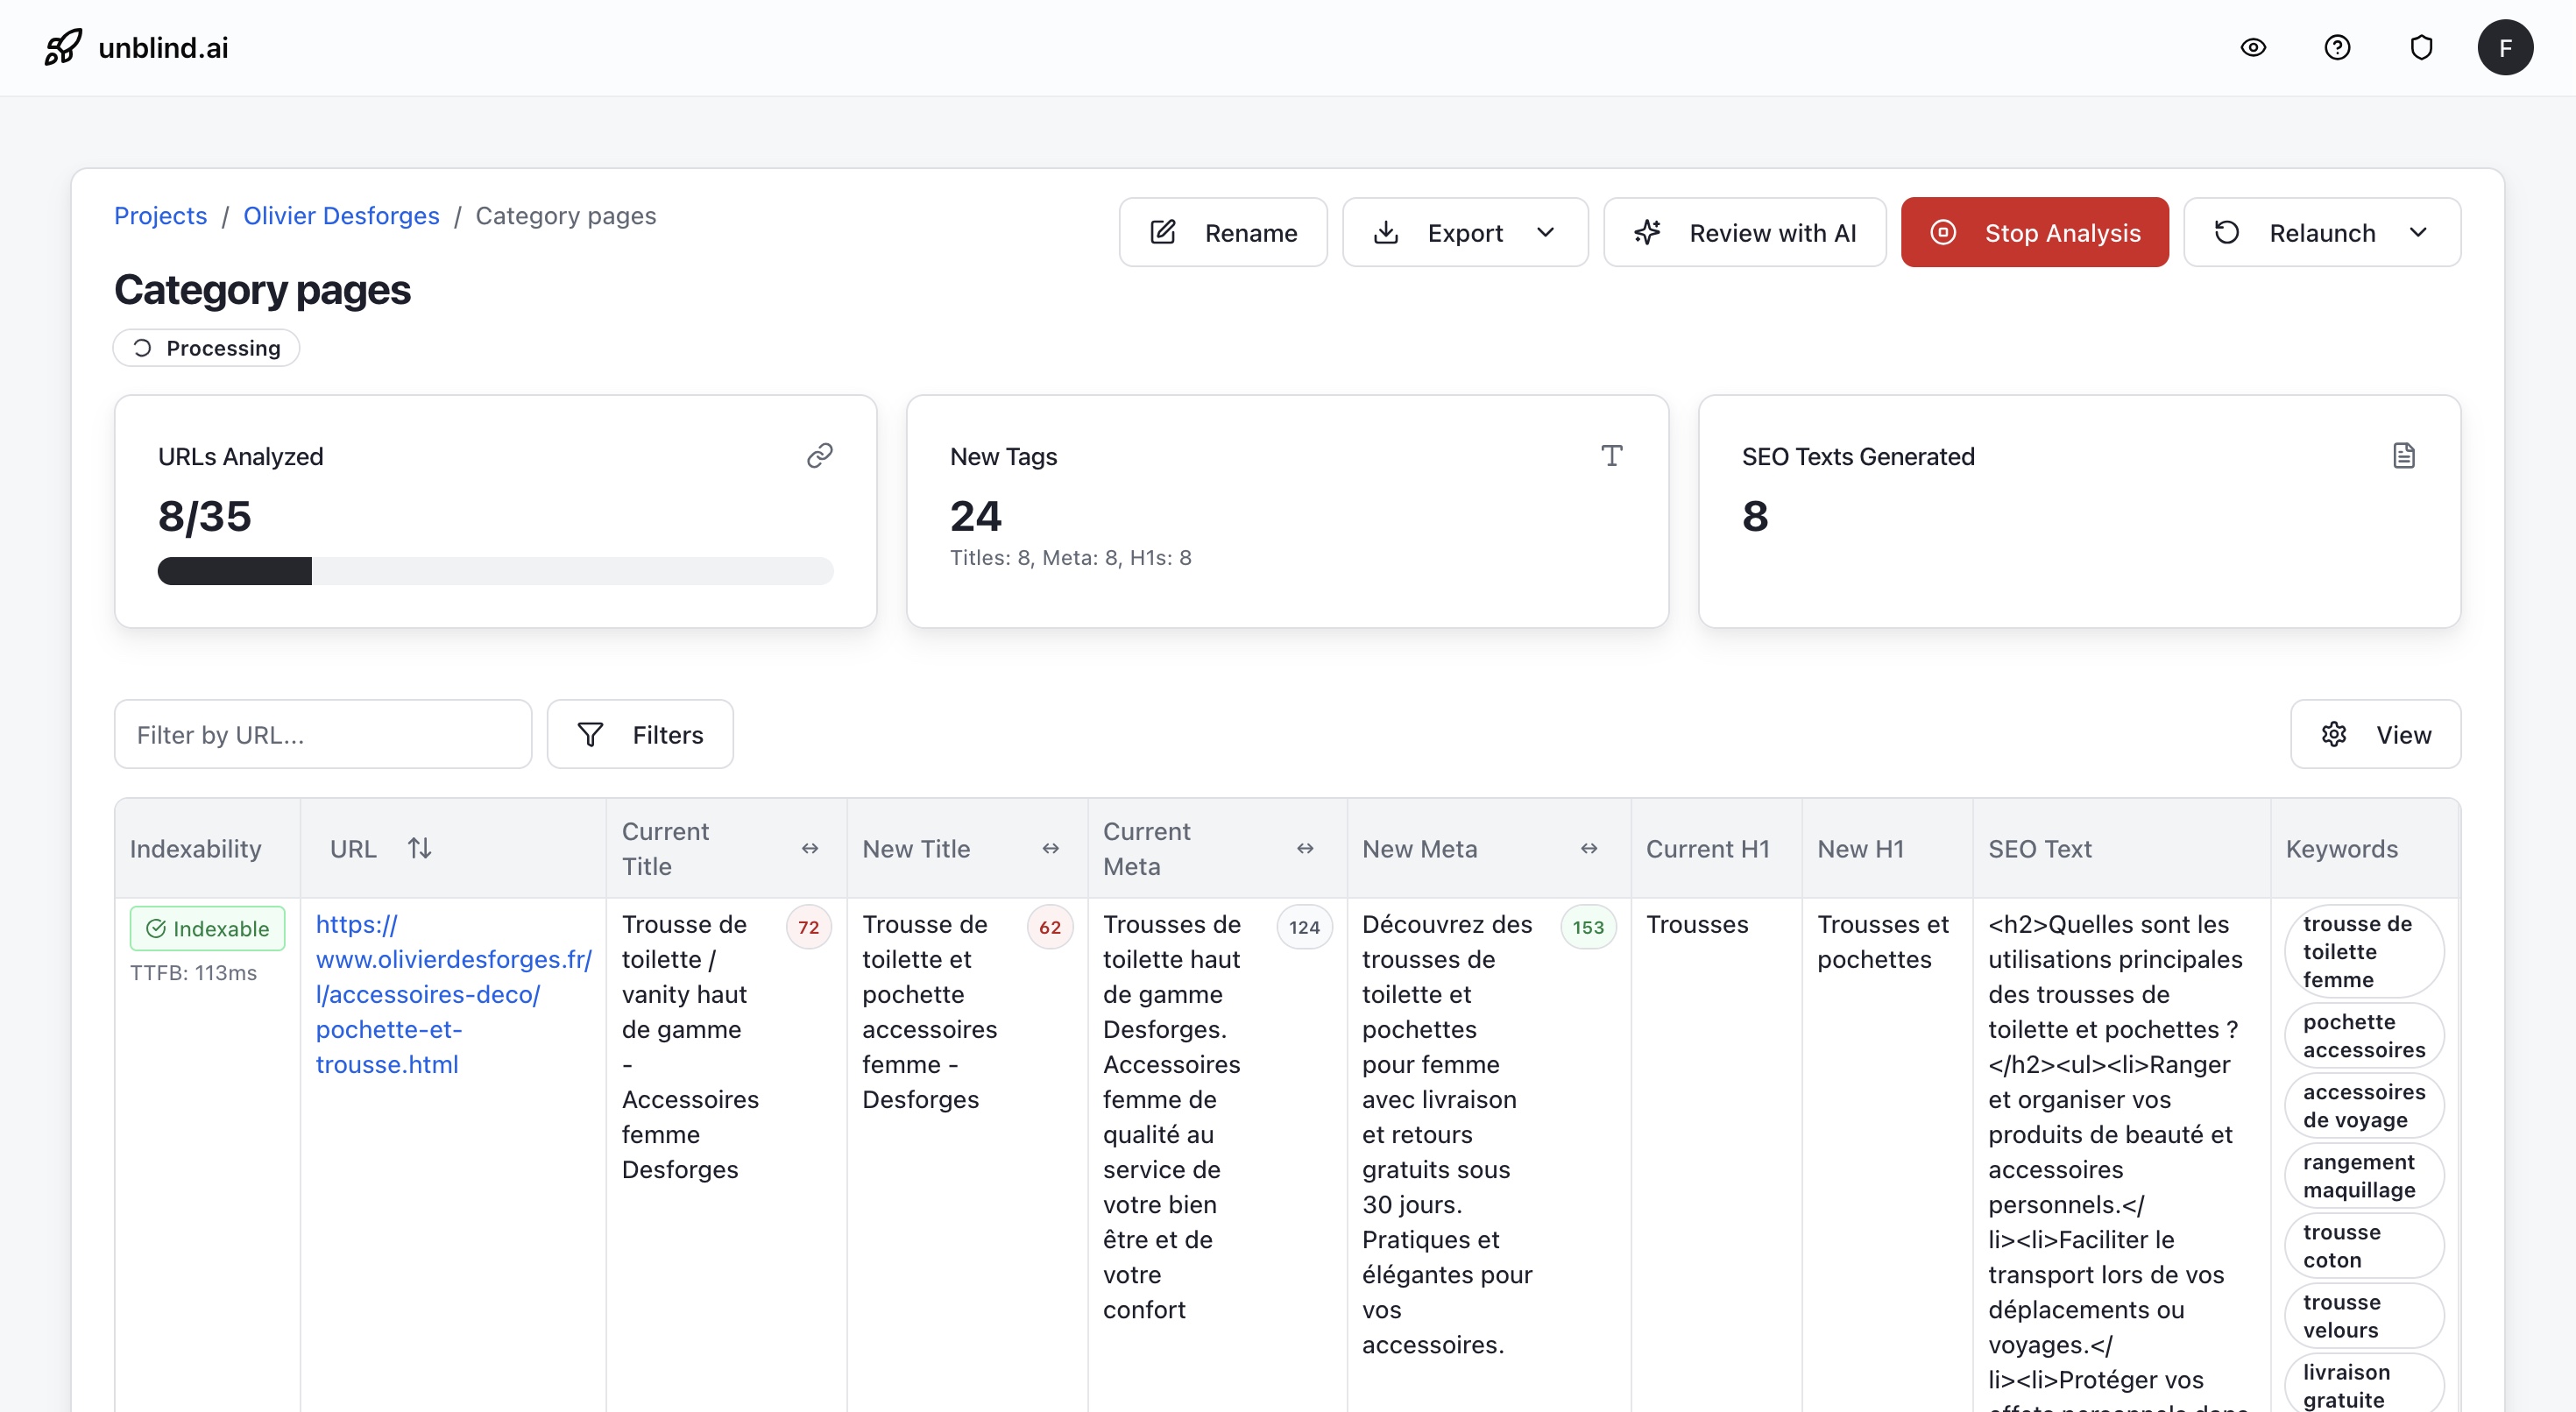The image size is (2576, 1412).
Task: Open the View settings button
Action: [2375, 734]
